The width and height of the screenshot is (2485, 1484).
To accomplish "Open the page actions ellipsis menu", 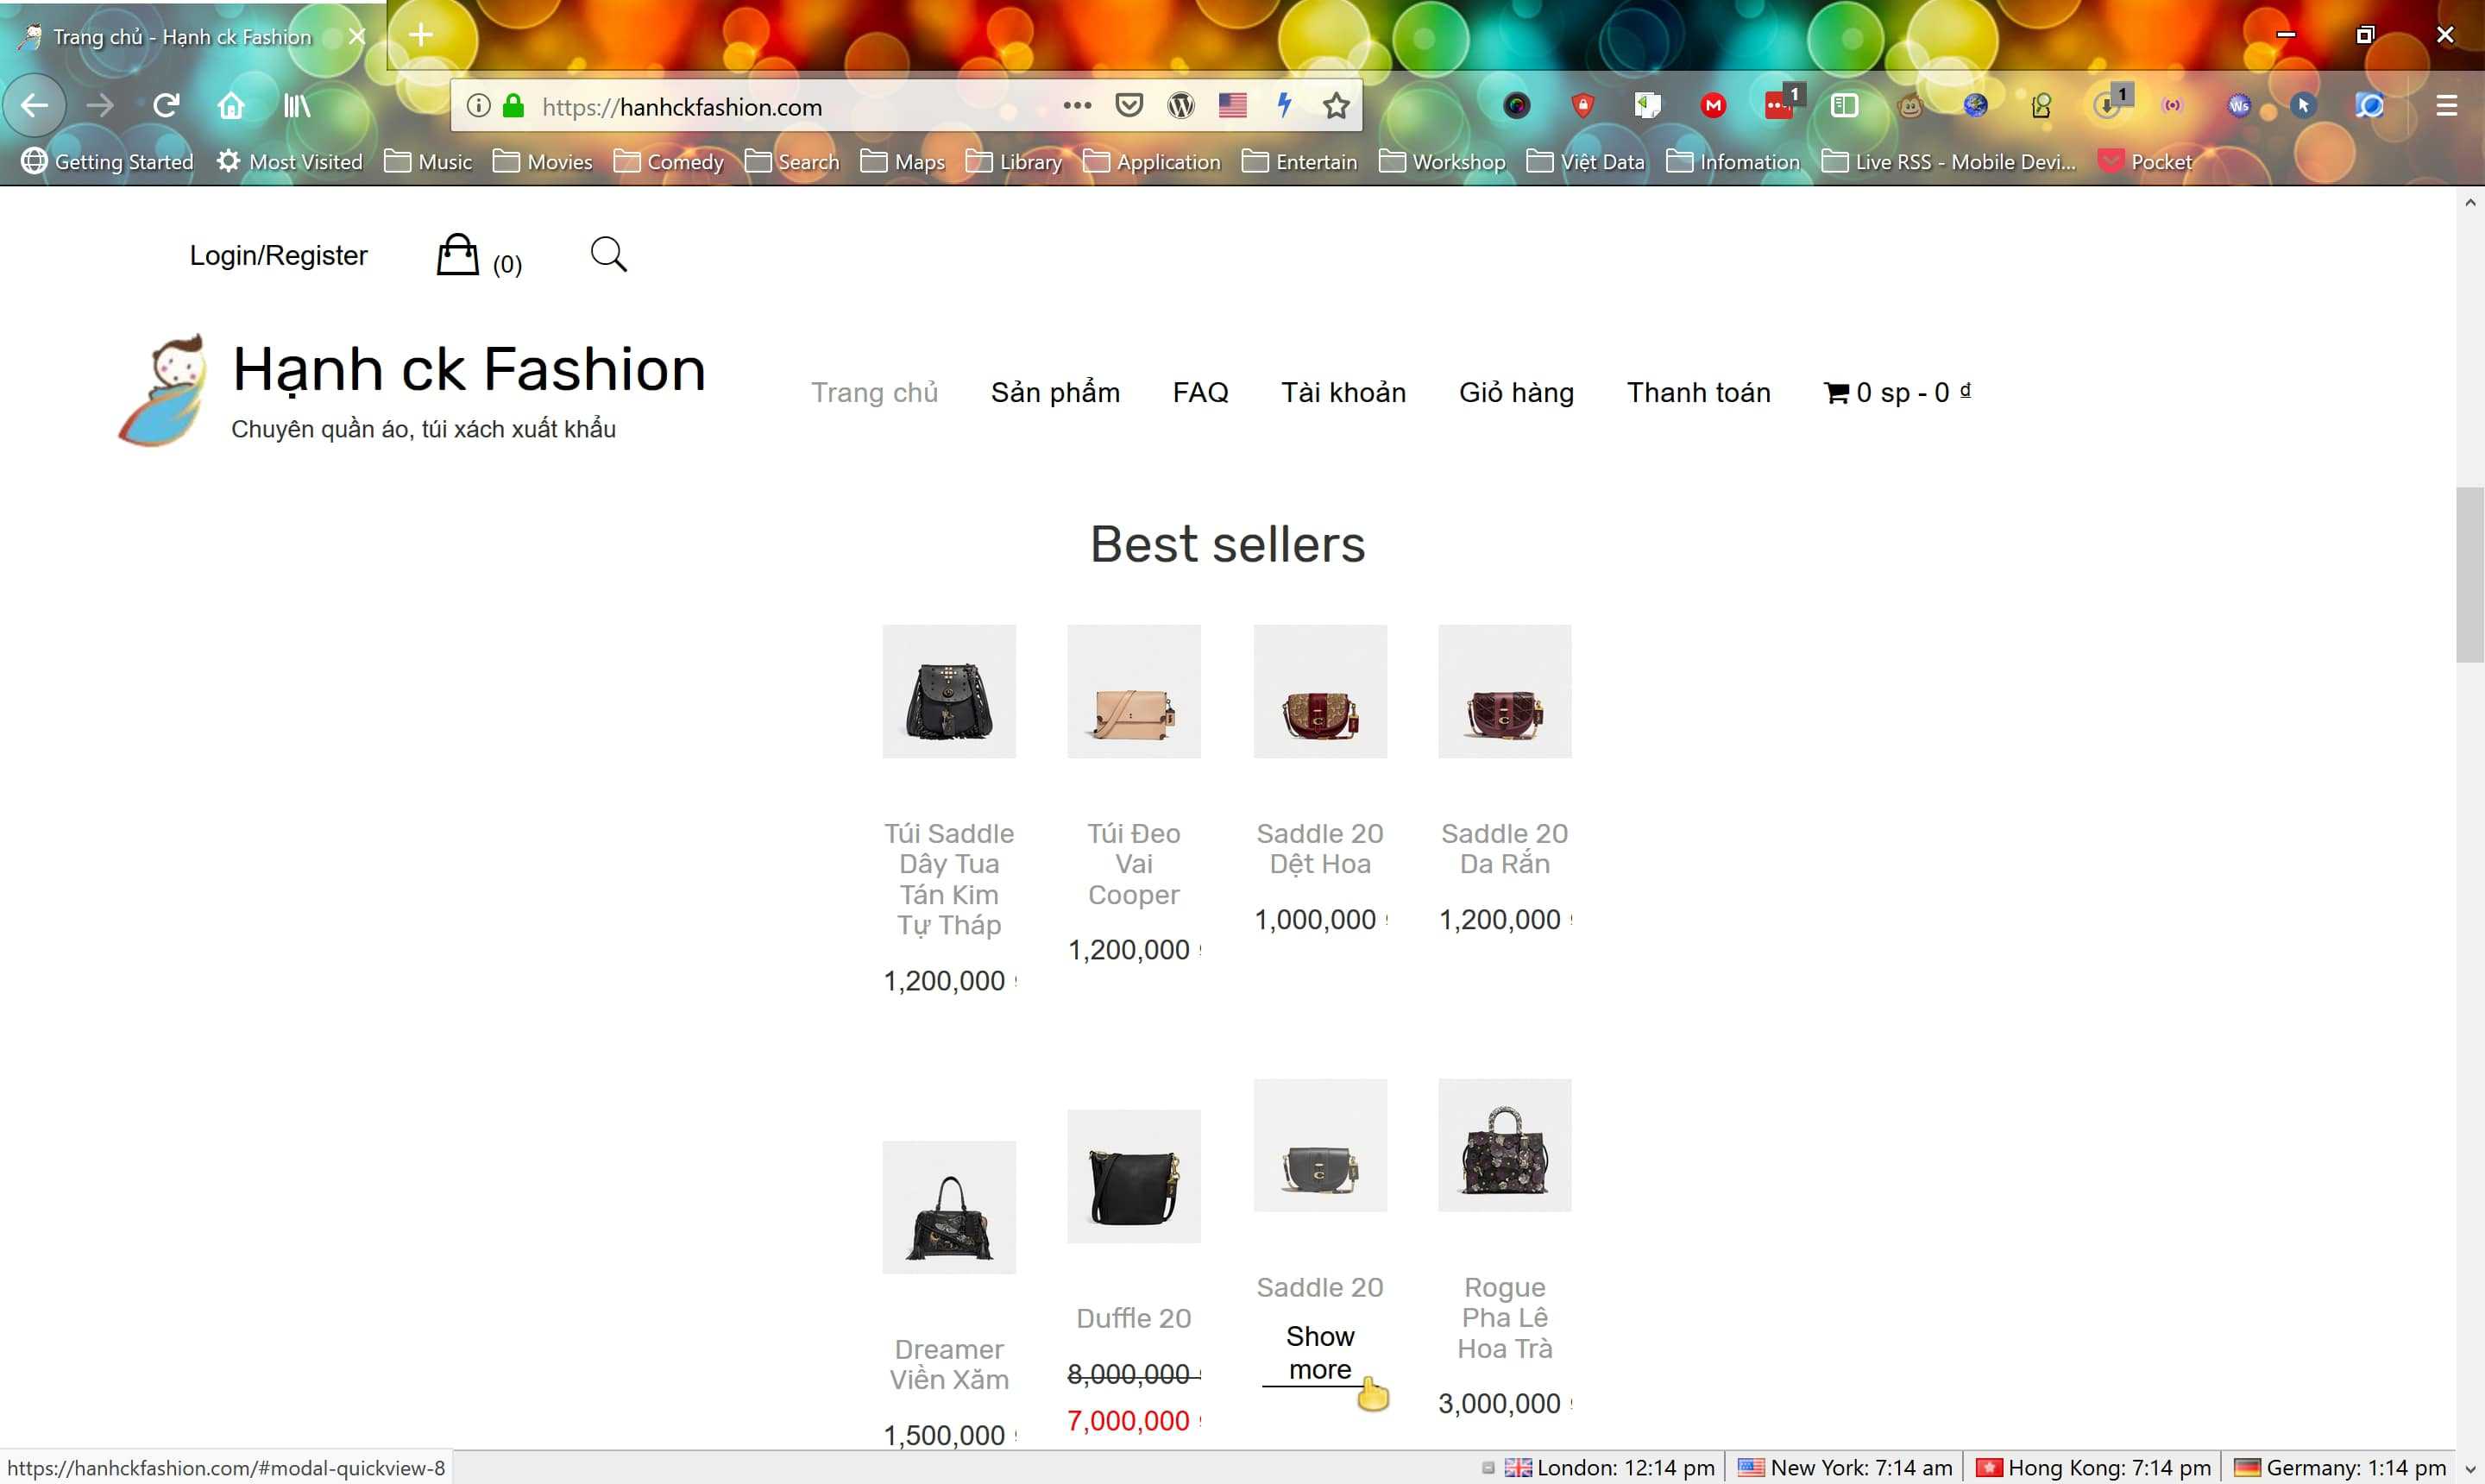I will coord(1077,105).
